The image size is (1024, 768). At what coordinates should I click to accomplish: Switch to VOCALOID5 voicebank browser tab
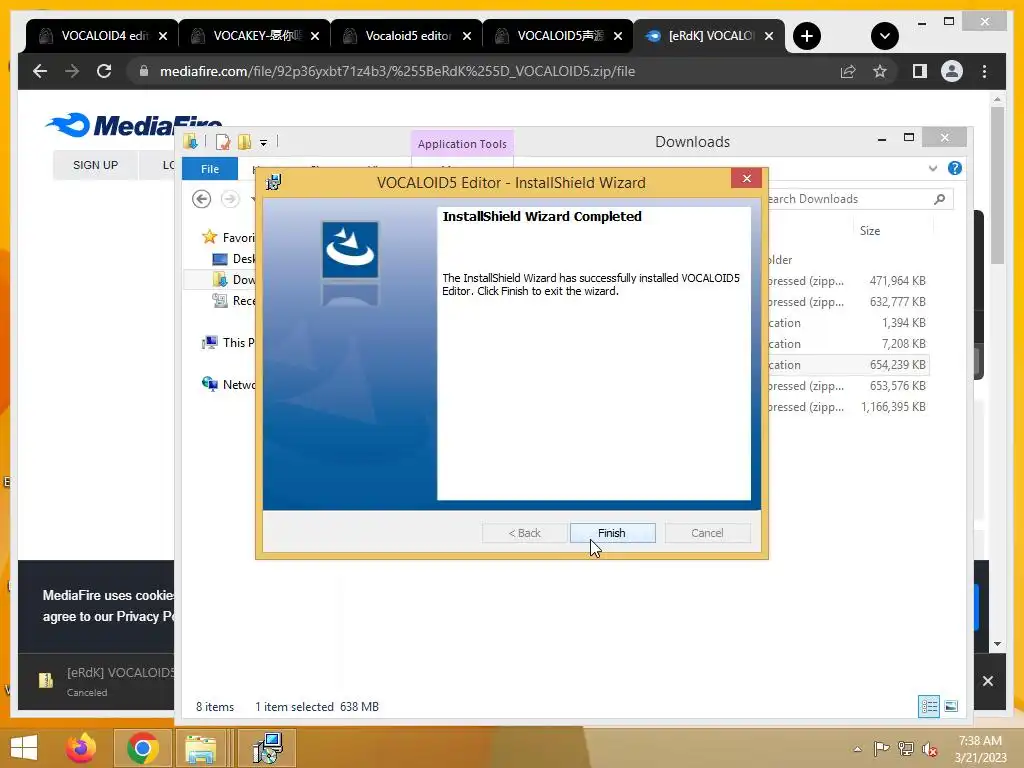(560, 36)
